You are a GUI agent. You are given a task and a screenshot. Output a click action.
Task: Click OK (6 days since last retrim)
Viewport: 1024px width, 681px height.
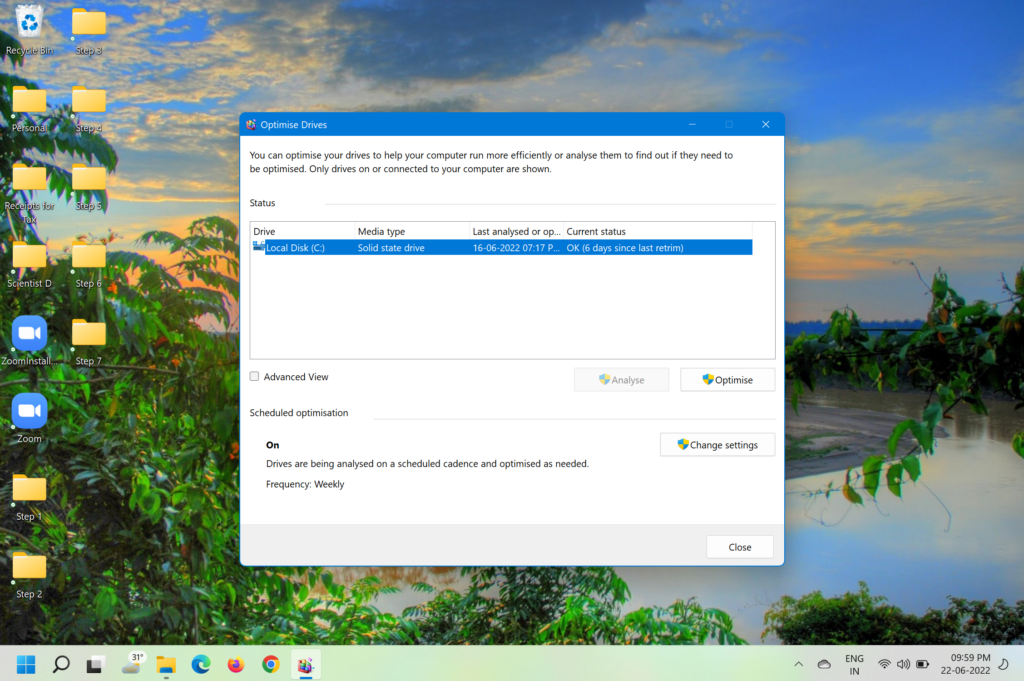pyautogui.click(x=625, y=247)
